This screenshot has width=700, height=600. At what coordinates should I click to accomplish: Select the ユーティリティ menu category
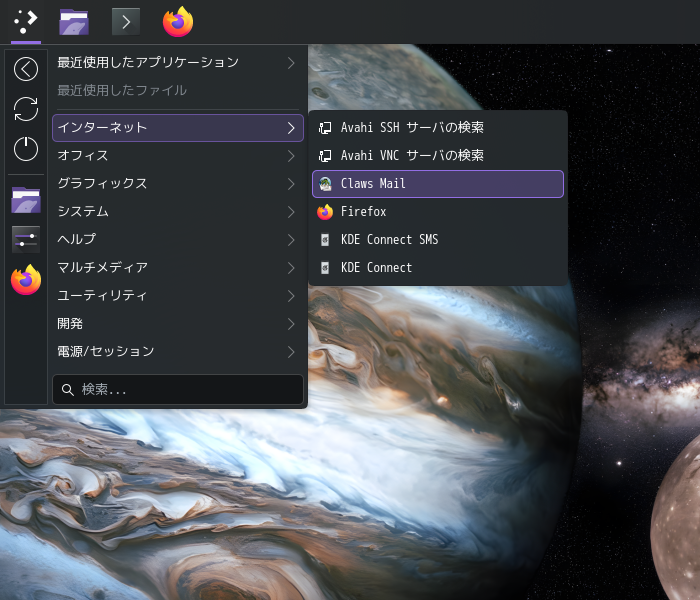178,296
